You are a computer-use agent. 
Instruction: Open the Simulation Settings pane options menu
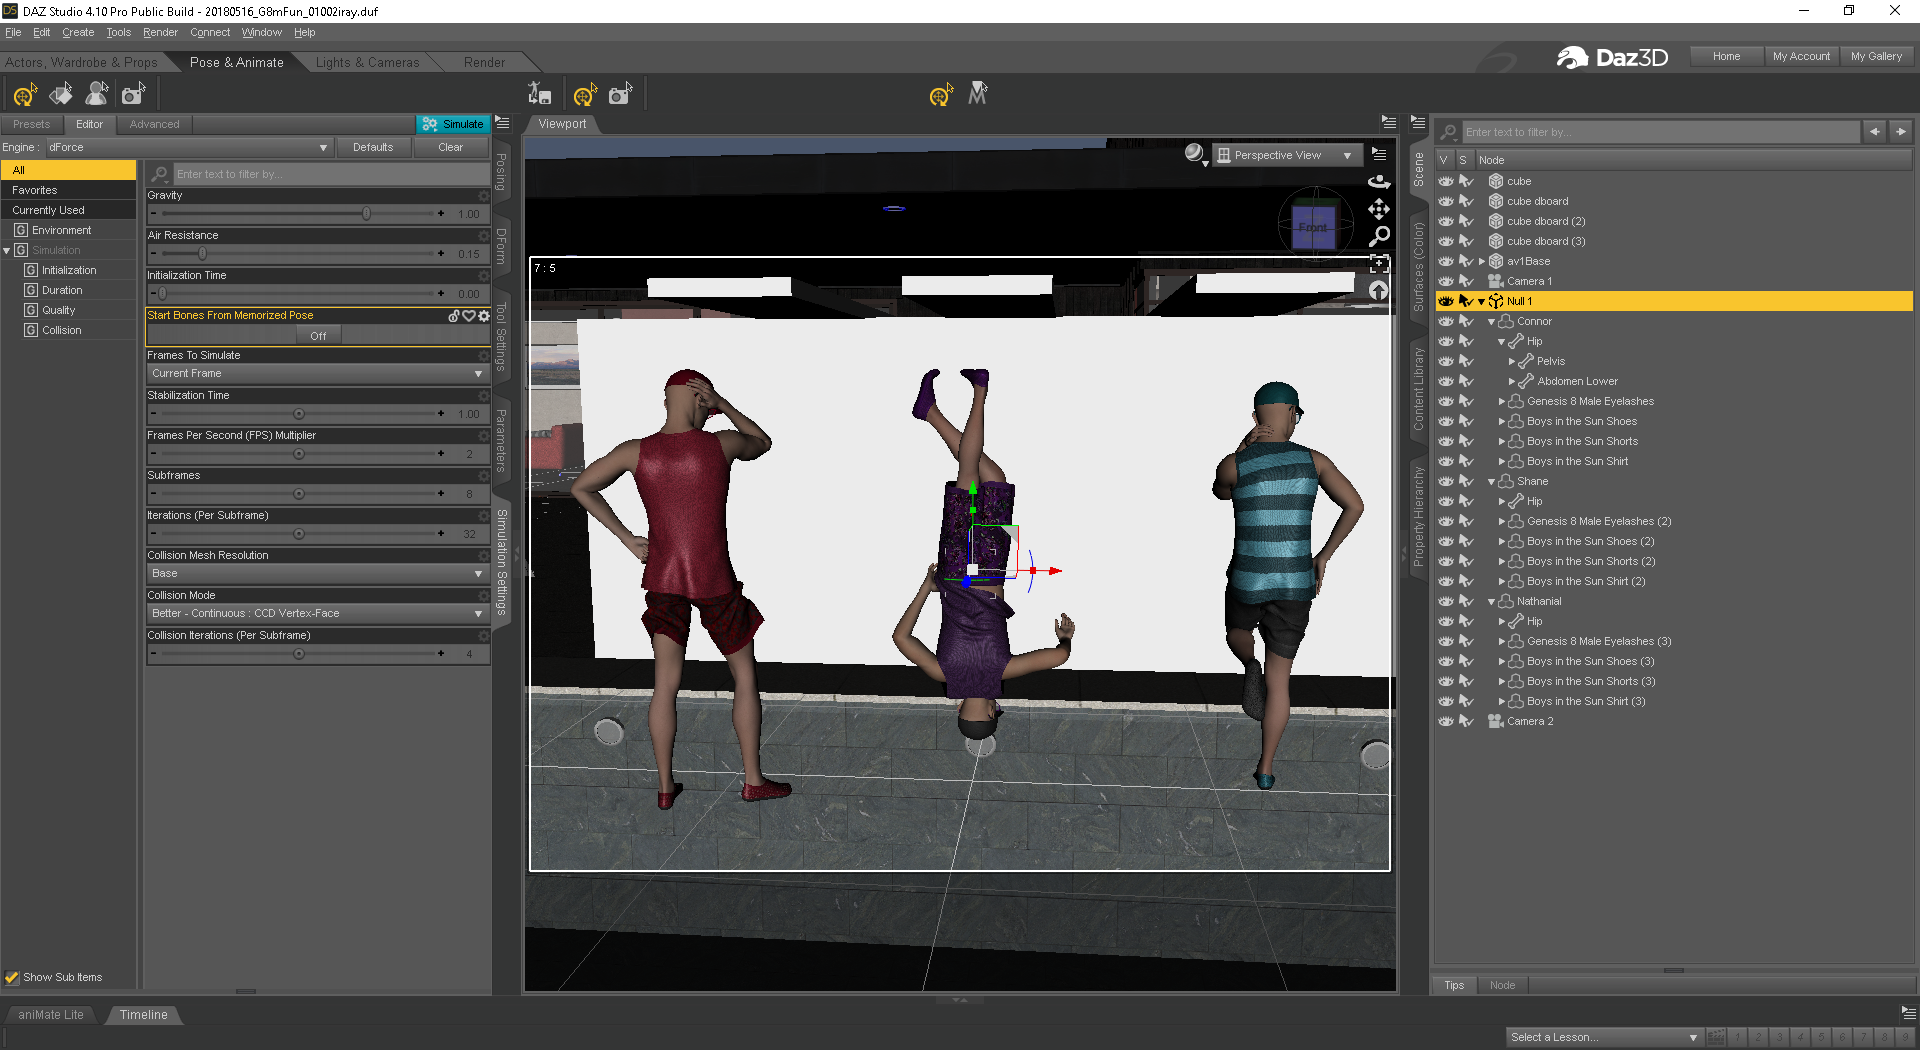503,123
